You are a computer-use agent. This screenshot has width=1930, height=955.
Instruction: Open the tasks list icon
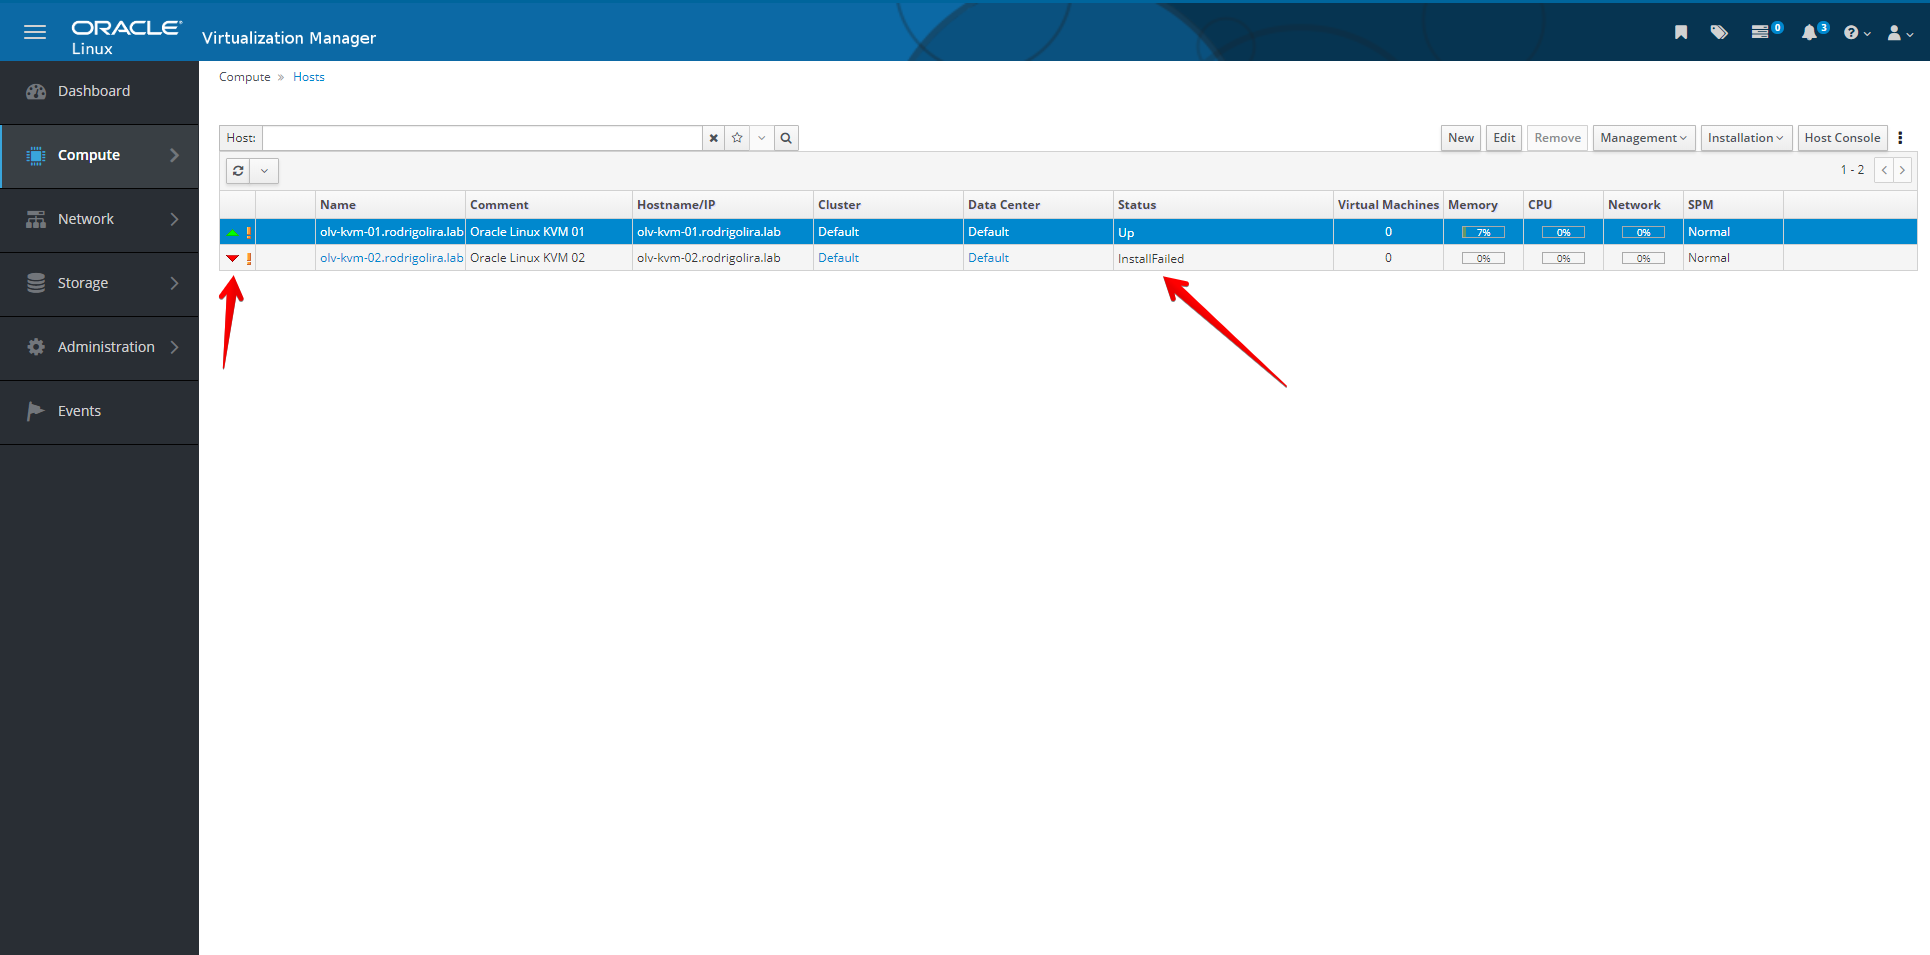click(x=1761, y=33)
